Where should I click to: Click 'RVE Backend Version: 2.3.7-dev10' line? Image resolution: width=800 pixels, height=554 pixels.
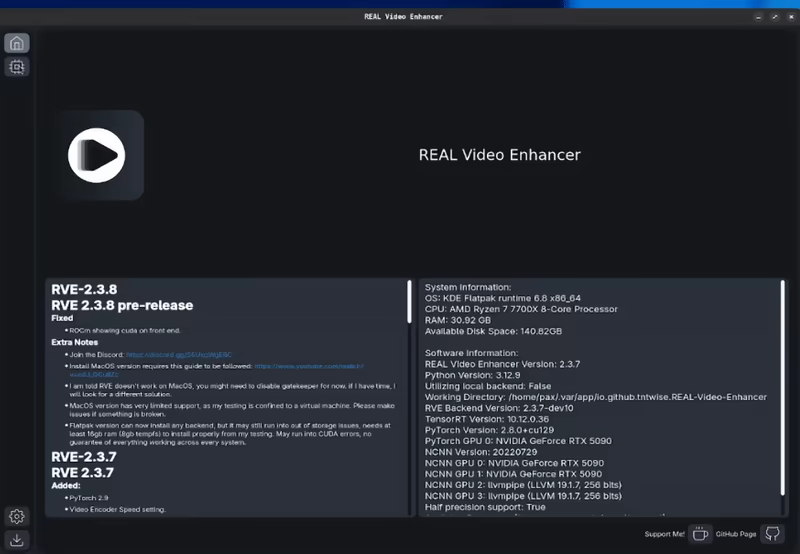(x=499, y=408)
